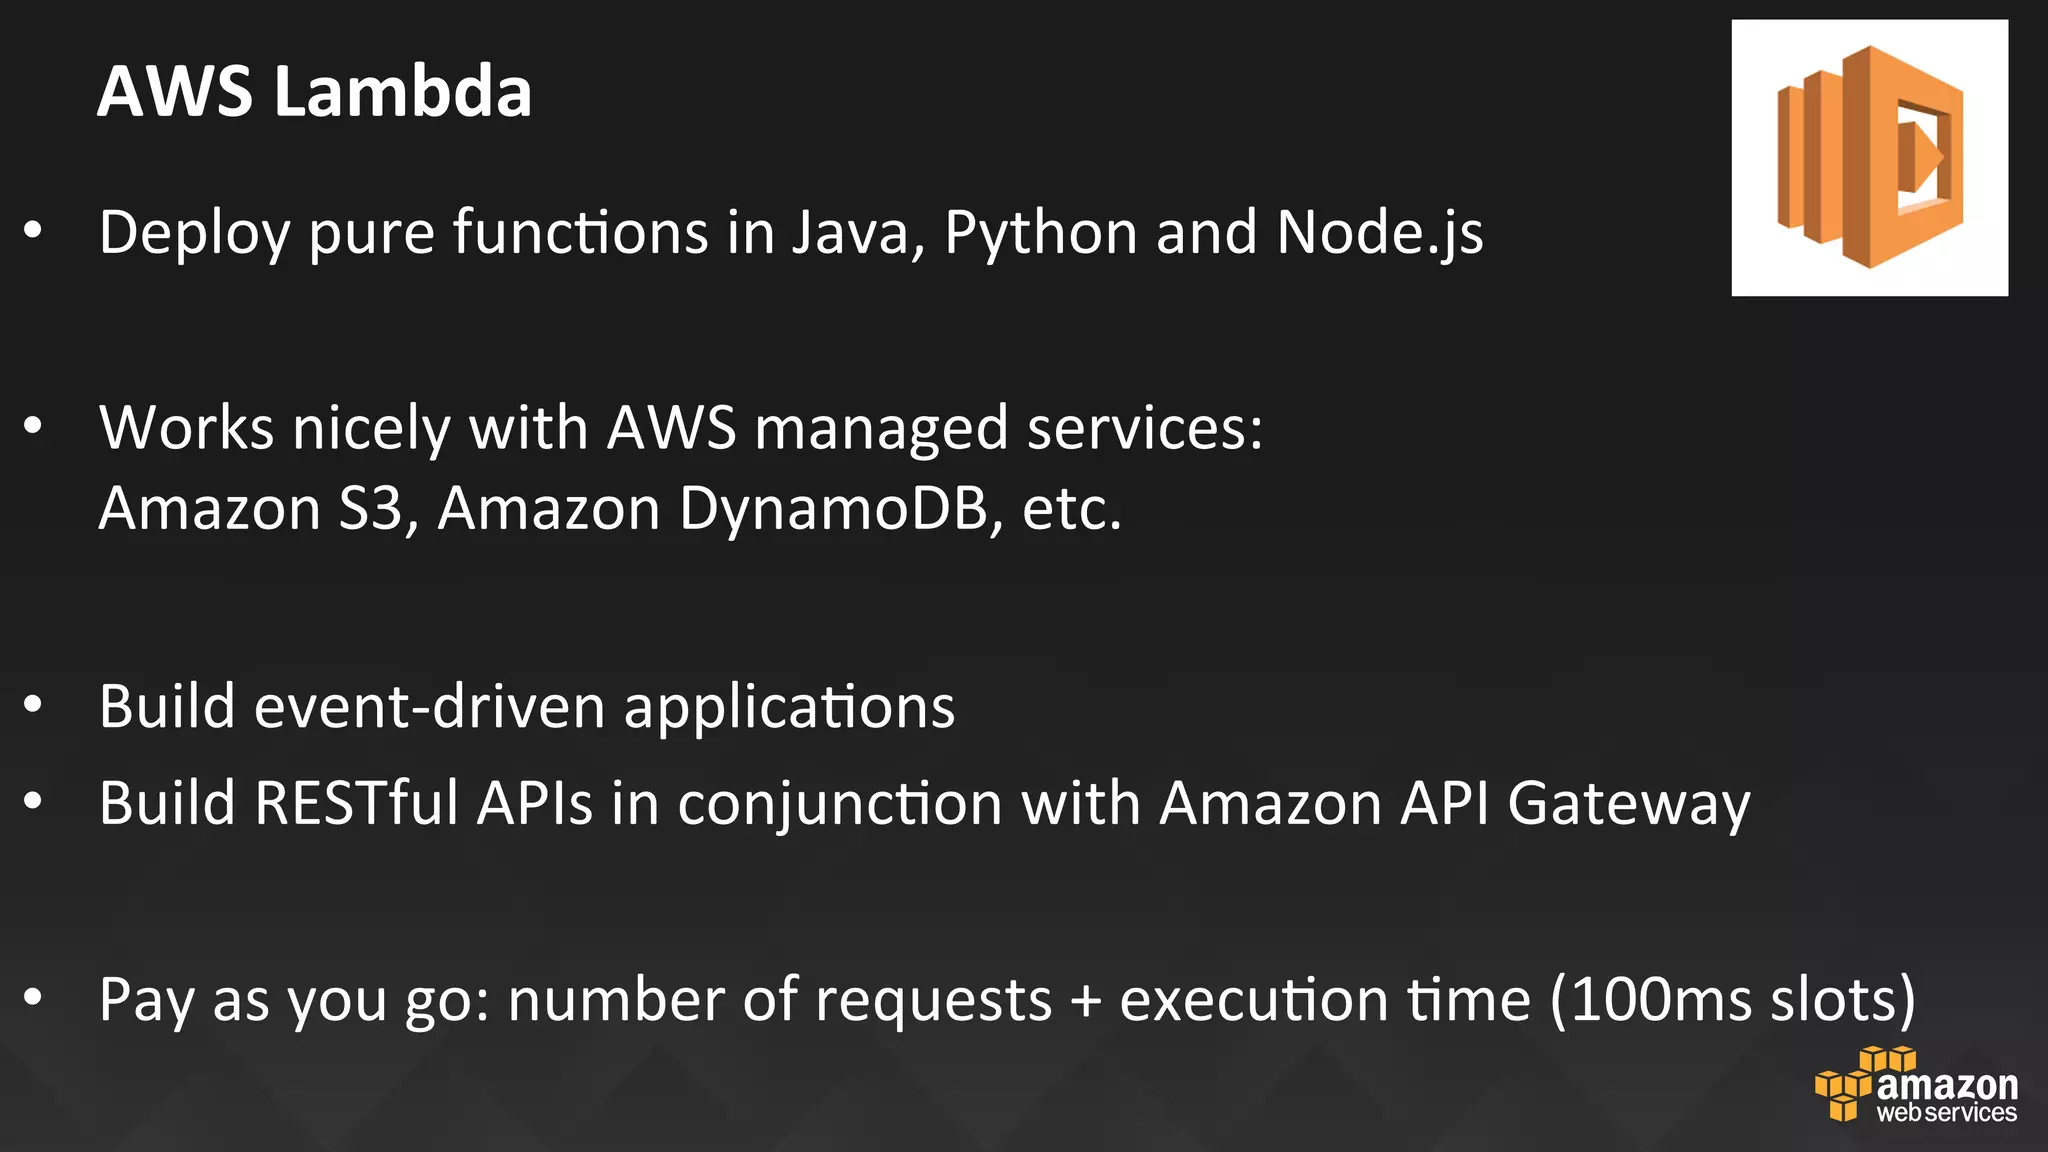The width and height of the screenshot is (2048, 1152).
Task: Click the bullet point before Build RESTful APIs
Action: pos(33,802)
